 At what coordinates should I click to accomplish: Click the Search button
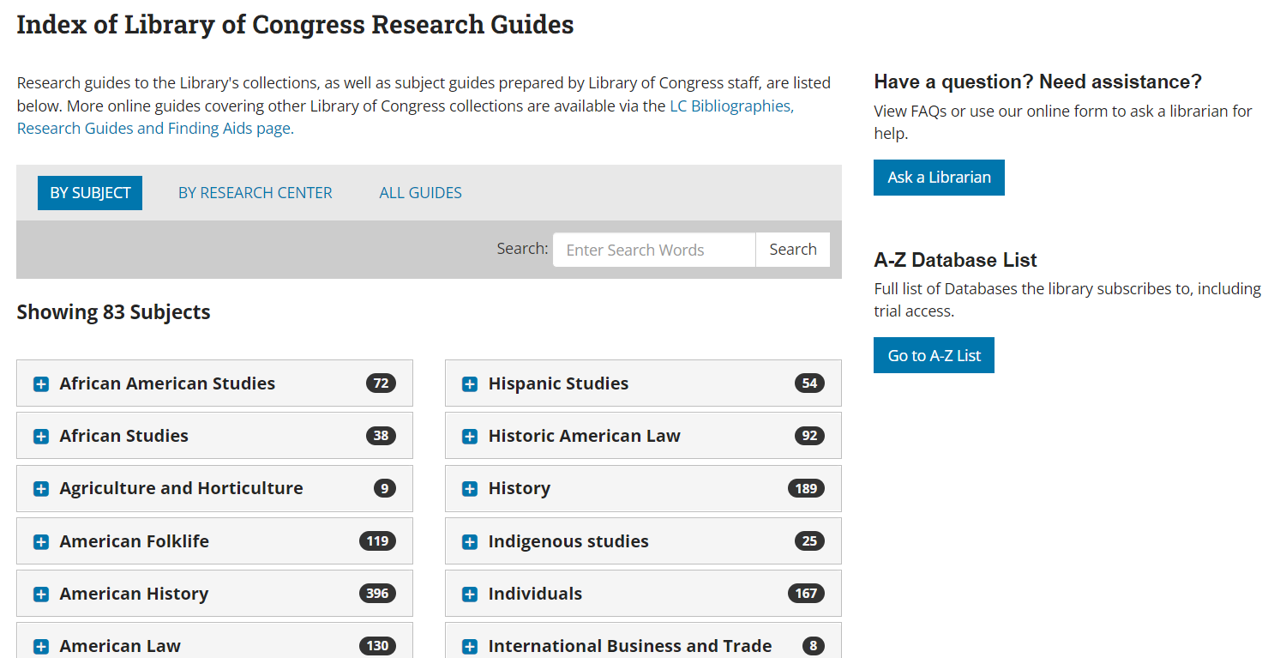tap(793, 250)
